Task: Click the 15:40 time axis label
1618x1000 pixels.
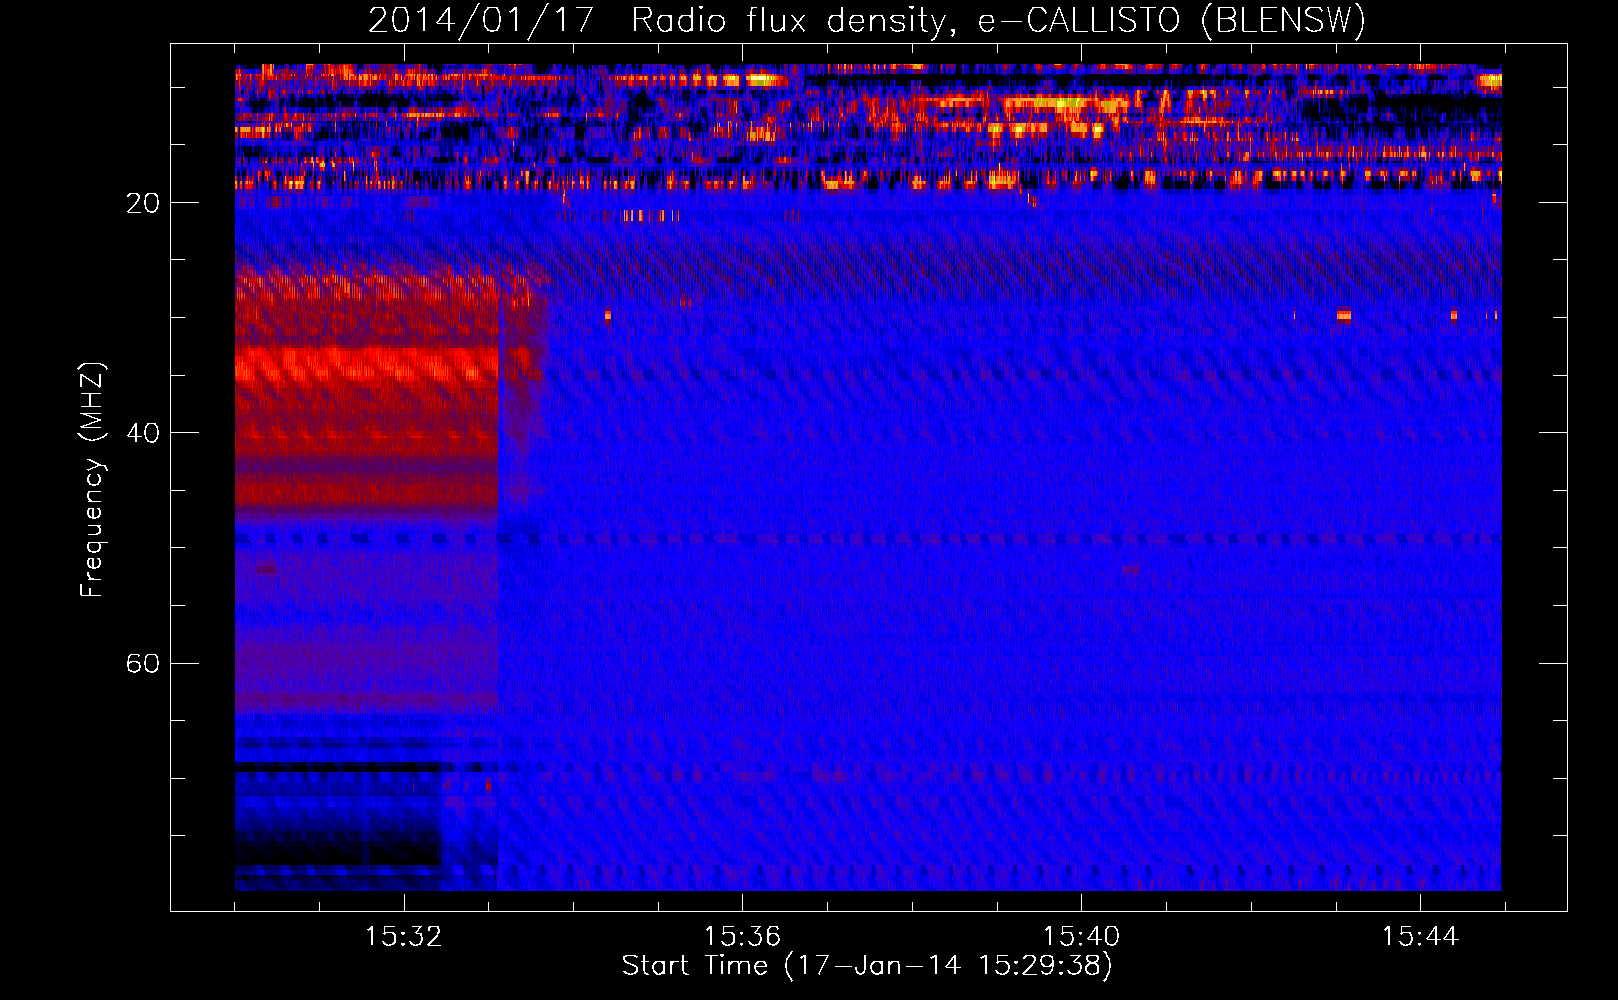Action: coord(1081,937)
